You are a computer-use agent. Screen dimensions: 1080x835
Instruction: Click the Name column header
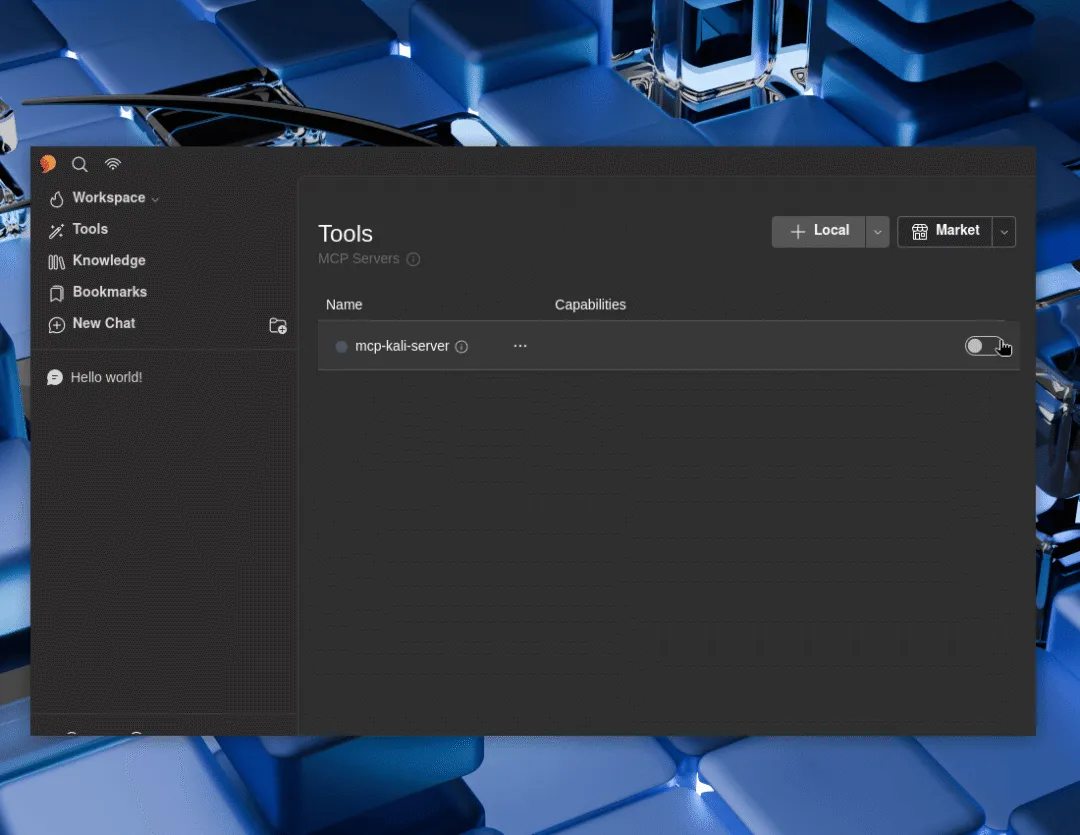coord(344,305)
